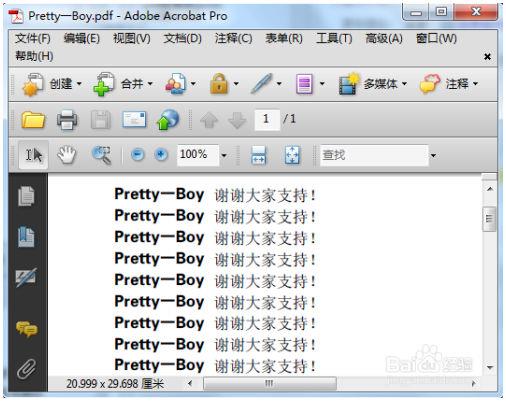Open the collaborate people icon
Screen dimensions: 506x401
point(175,84)
